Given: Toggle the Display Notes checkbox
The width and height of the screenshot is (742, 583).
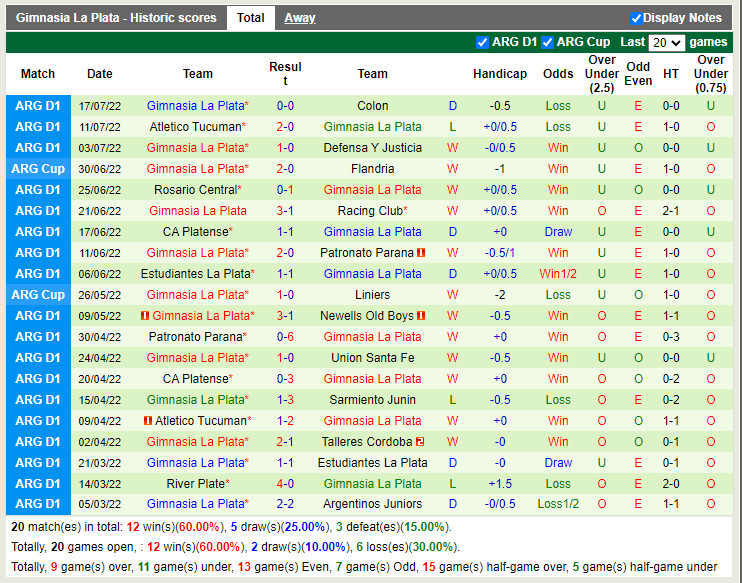Looking at the screenshot, I should pyautogui.click(x=636, y=18).
